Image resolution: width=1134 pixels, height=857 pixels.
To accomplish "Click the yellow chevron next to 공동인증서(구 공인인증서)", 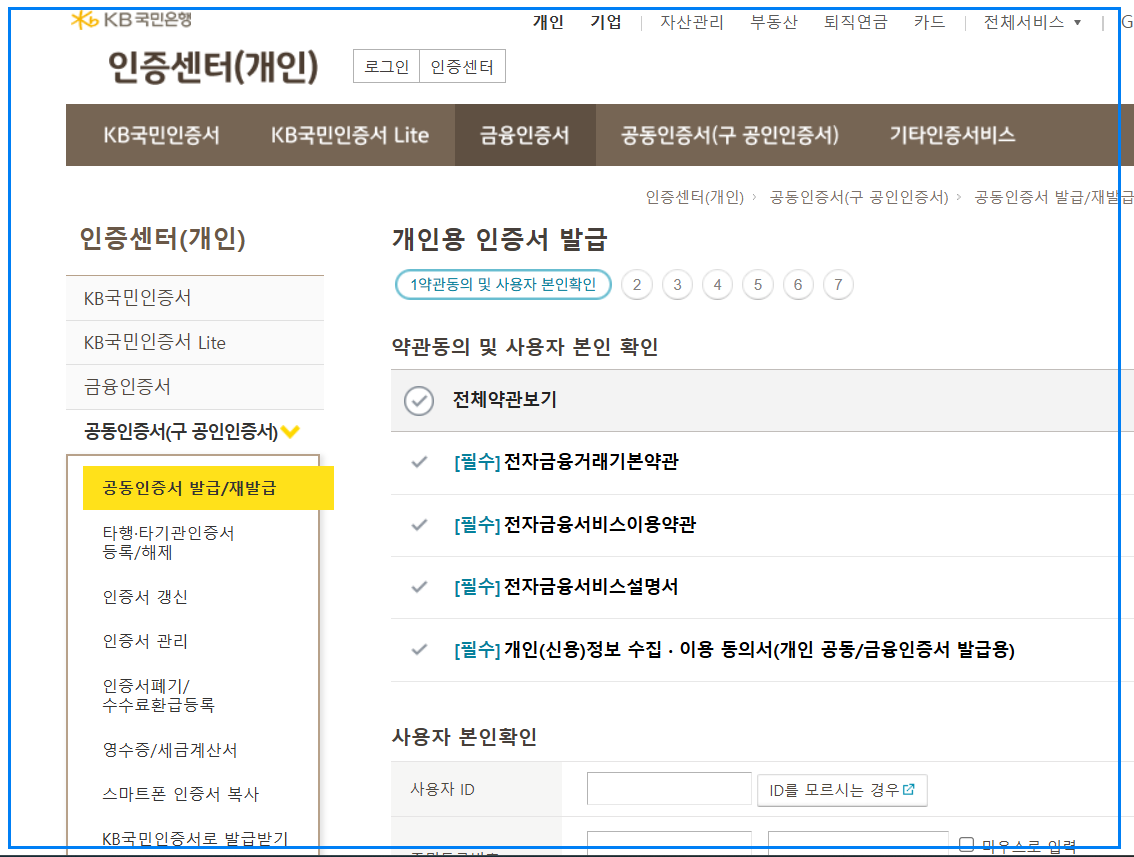I will pos(291,432).
